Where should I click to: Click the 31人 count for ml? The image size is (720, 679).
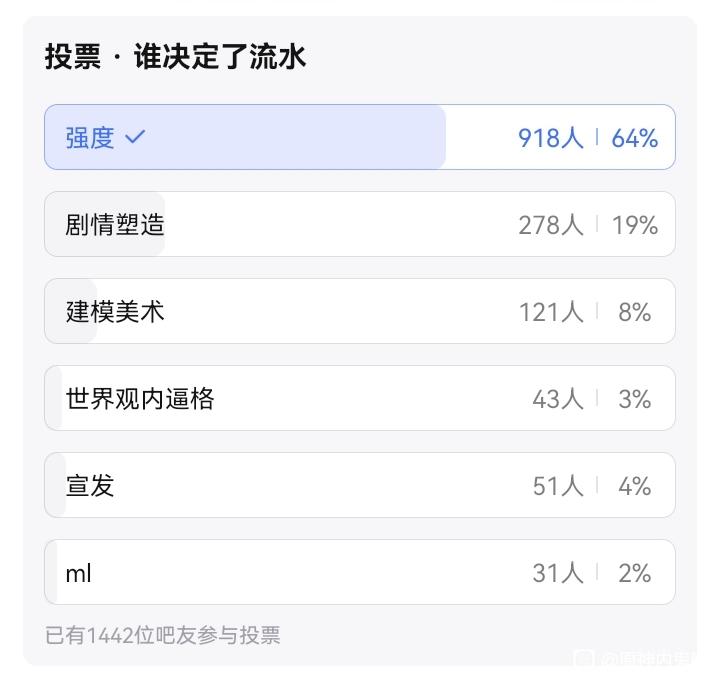(x=557, y=573)
